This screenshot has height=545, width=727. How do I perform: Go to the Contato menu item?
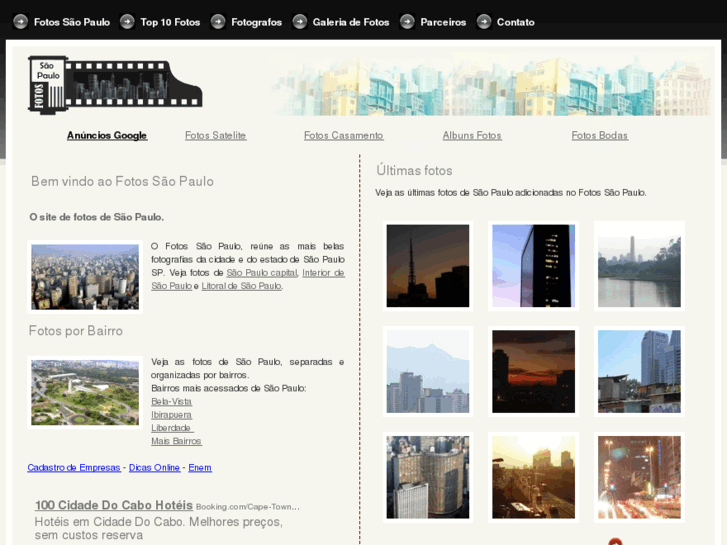(x=515, y=22)
